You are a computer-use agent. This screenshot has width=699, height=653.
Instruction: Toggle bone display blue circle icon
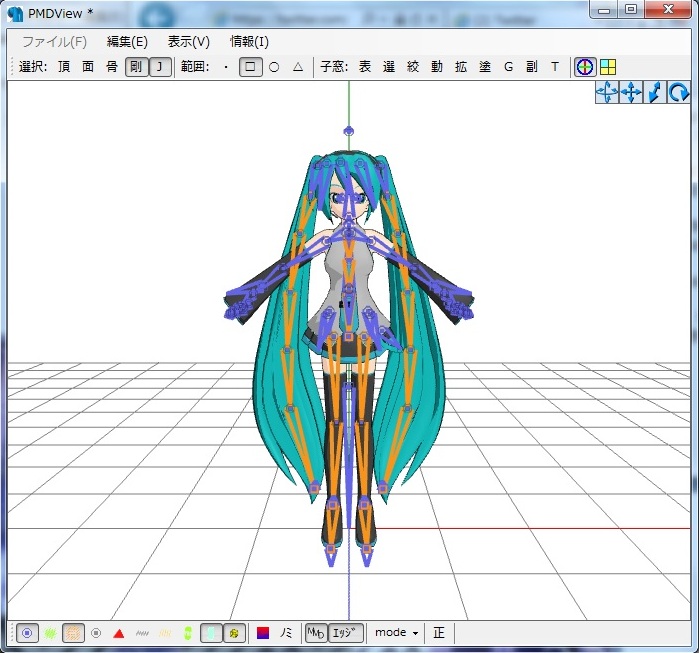pos(27,633)
